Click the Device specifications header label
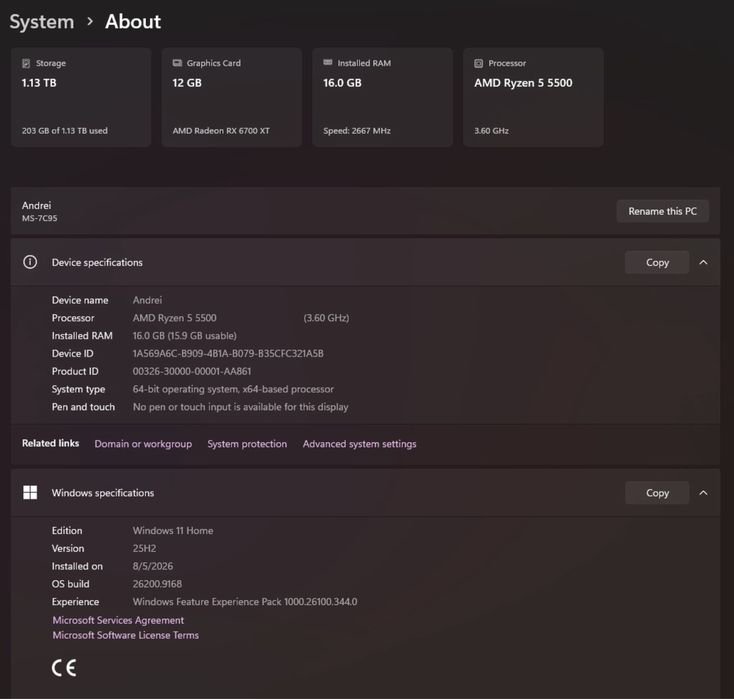This screenshot has width=734, height=699. point(97,262)
